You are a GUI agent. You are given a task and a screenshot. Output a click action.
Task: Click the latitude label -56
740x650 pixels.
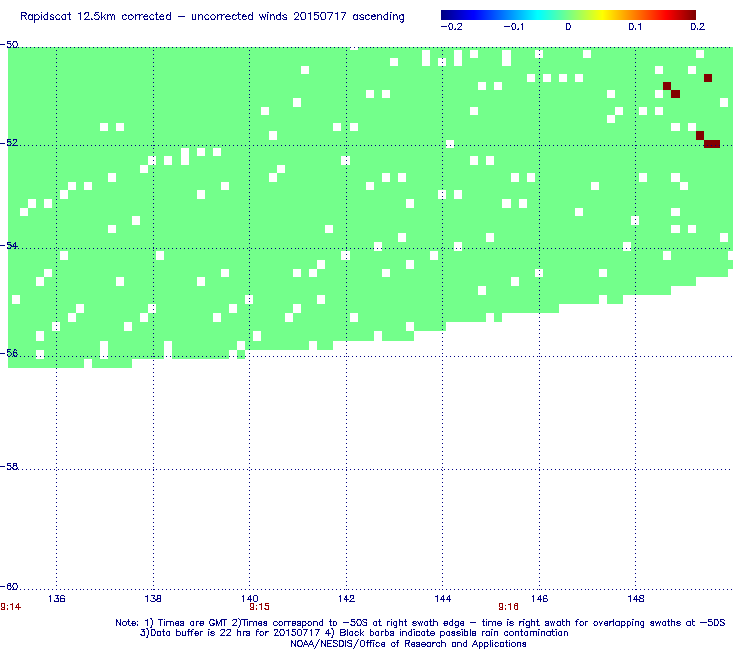pos(9,354)
